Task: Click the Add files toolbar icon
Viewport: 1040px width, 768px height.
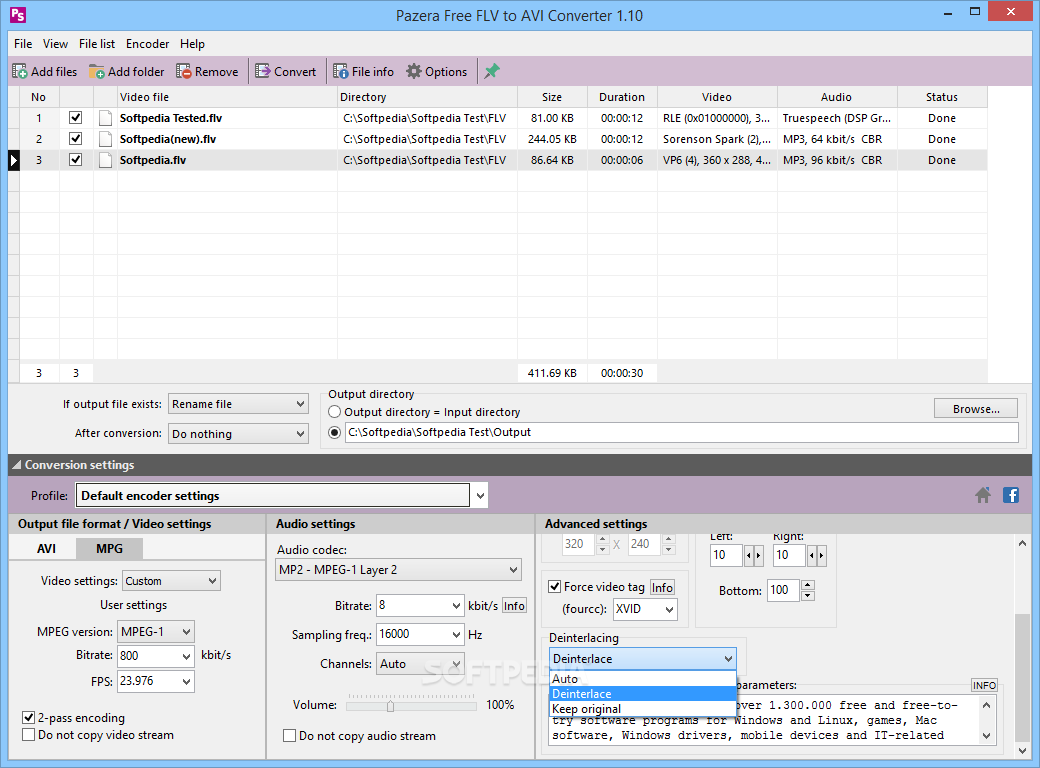Action: click(20, 72)
